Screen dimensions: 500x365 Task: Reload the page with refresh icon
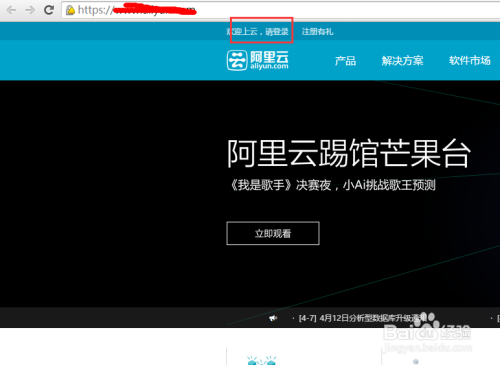tap(49, 10)
